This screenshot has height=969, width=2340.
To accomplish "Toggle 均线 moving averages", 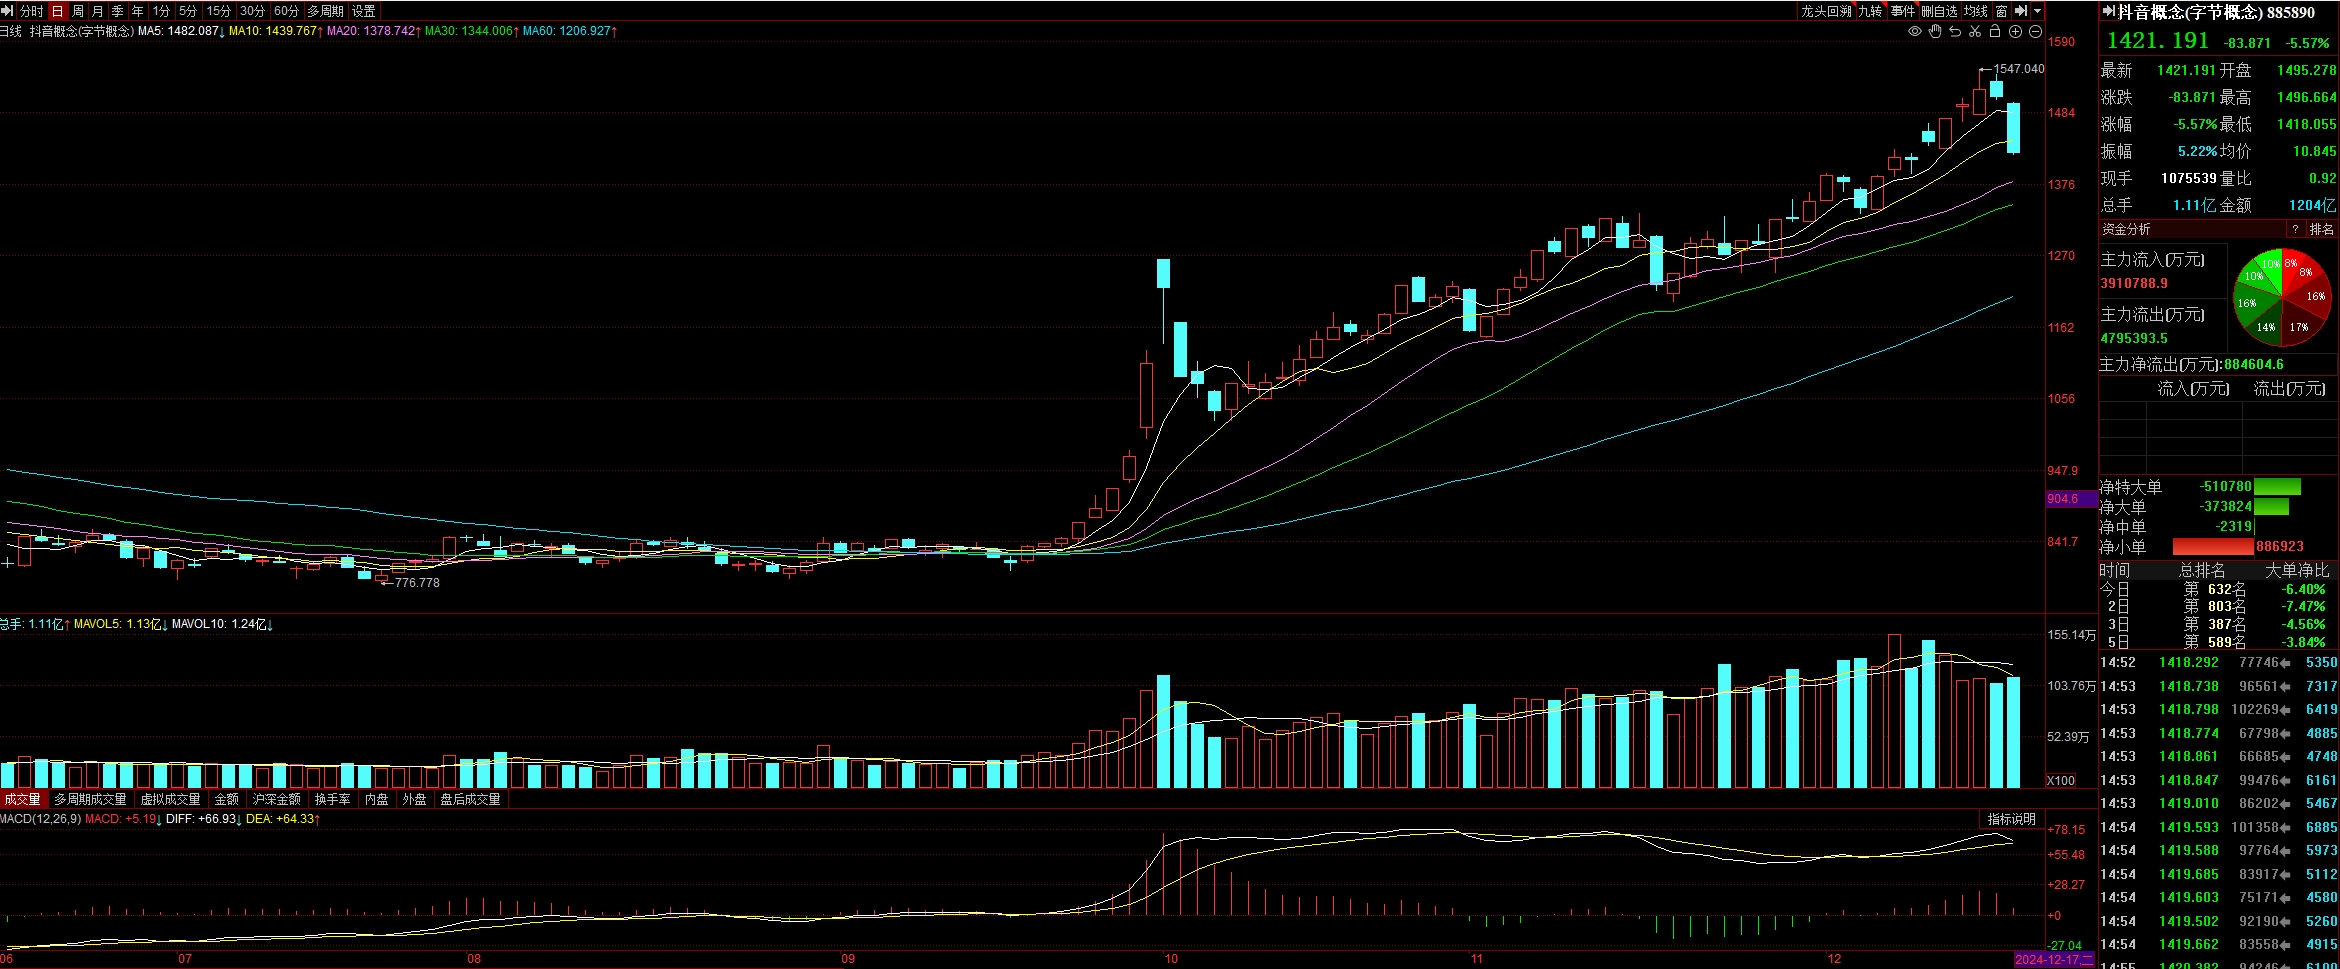I will 1975,11.
